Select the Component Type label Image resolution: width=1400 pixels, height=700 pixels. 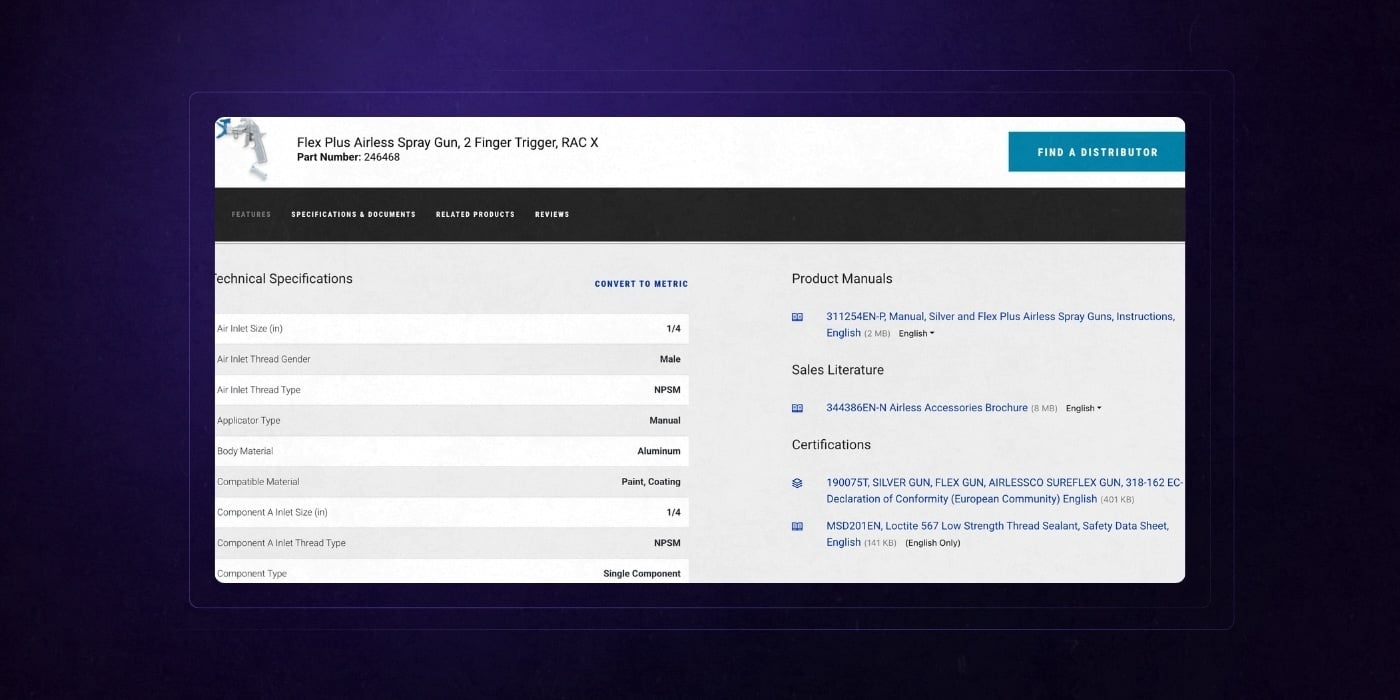252,574
